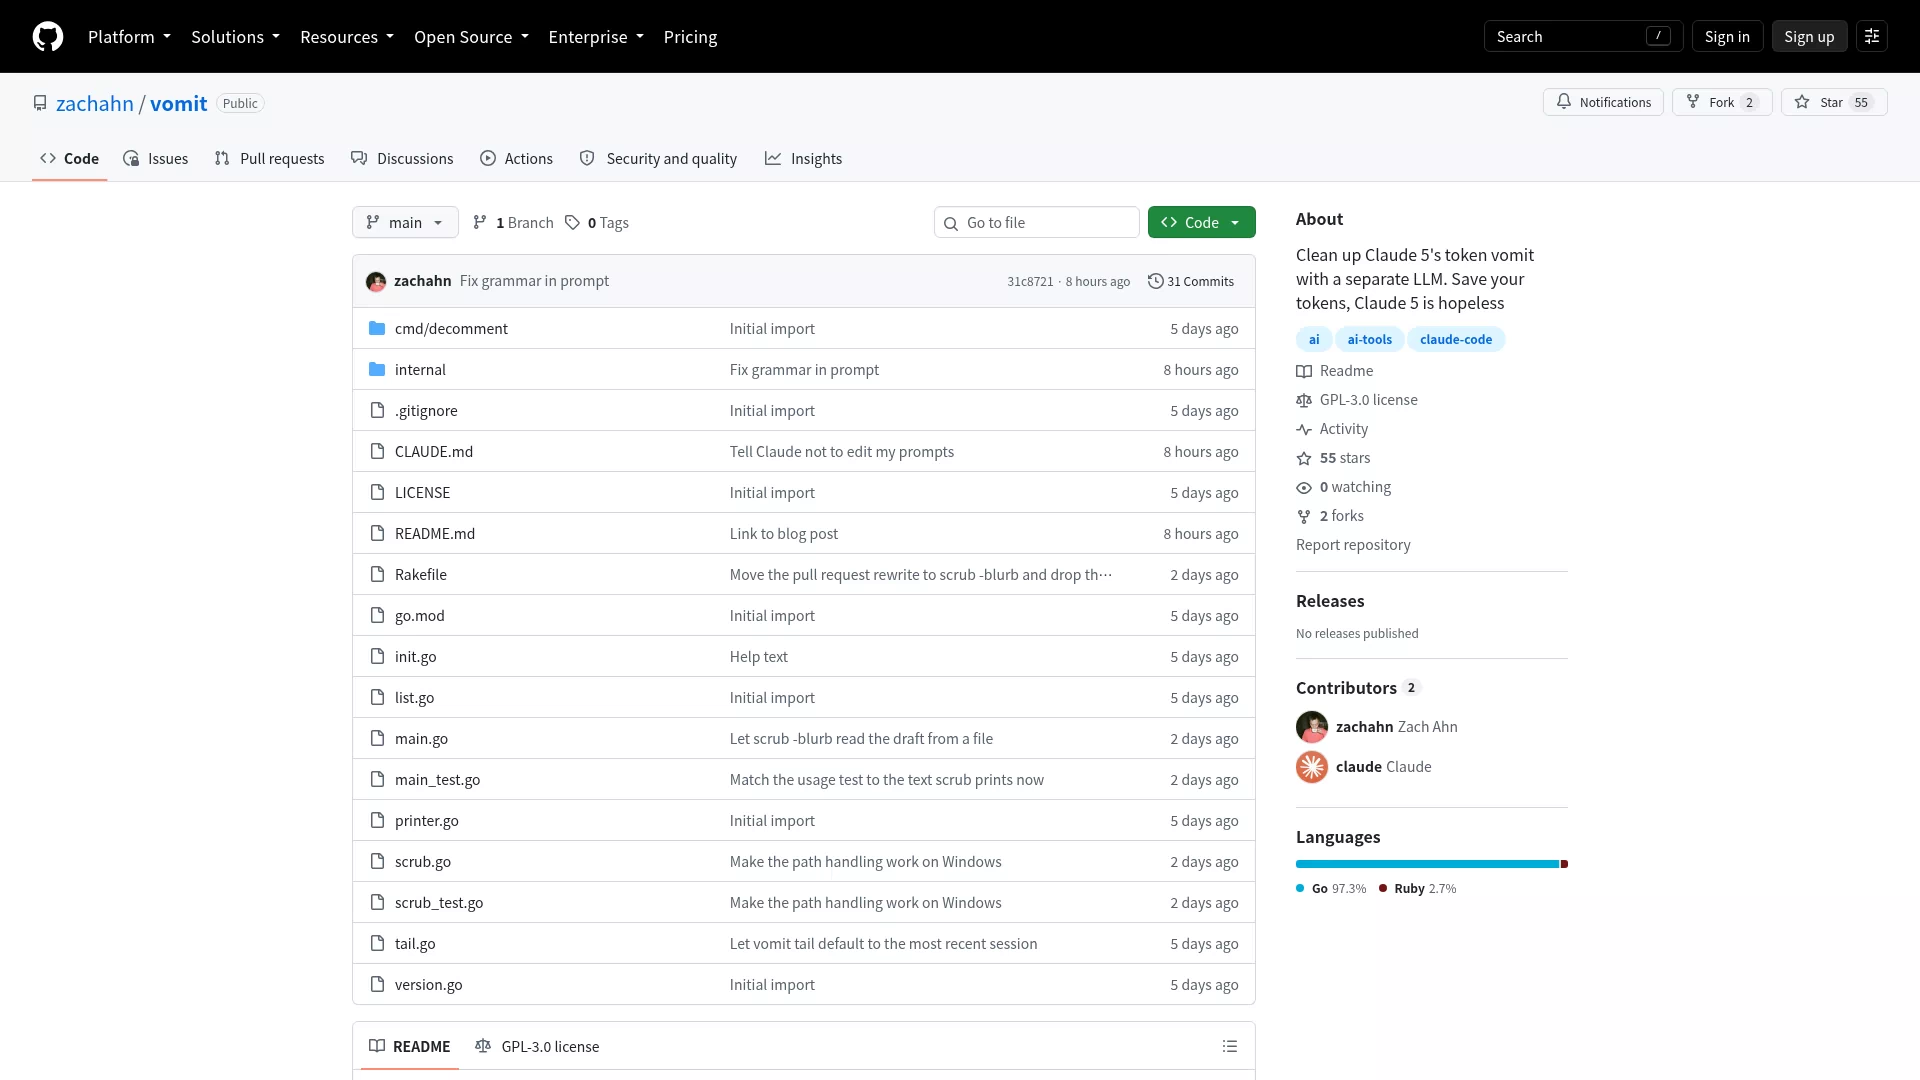The height and width of the screenshot is (1080, 1920).
Task: Switch to the Pull requests tab
Action: pyautogui.click(x=269, y=159)
